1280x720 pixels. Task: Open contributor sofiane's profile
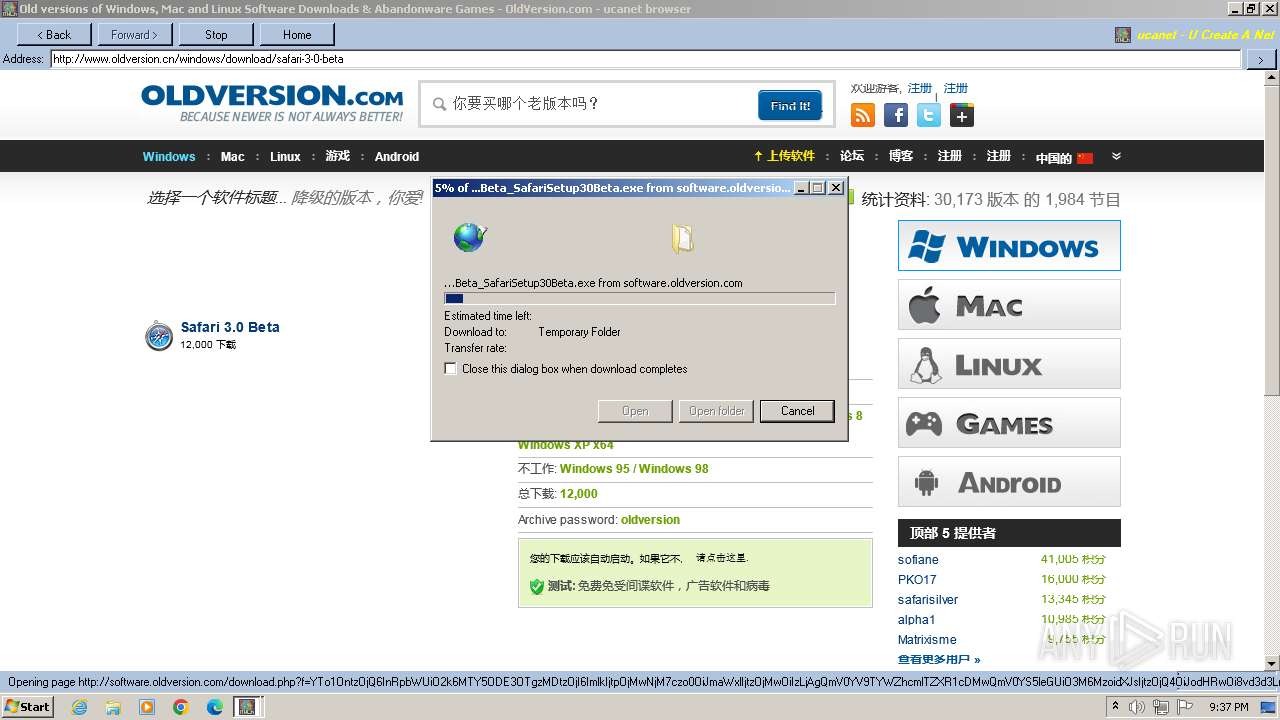click(918, 560)
